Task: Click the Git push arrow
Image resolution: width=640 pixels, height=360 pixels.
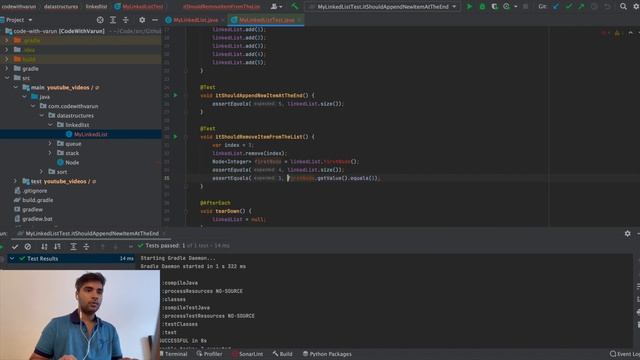Action: coord(581,7)
